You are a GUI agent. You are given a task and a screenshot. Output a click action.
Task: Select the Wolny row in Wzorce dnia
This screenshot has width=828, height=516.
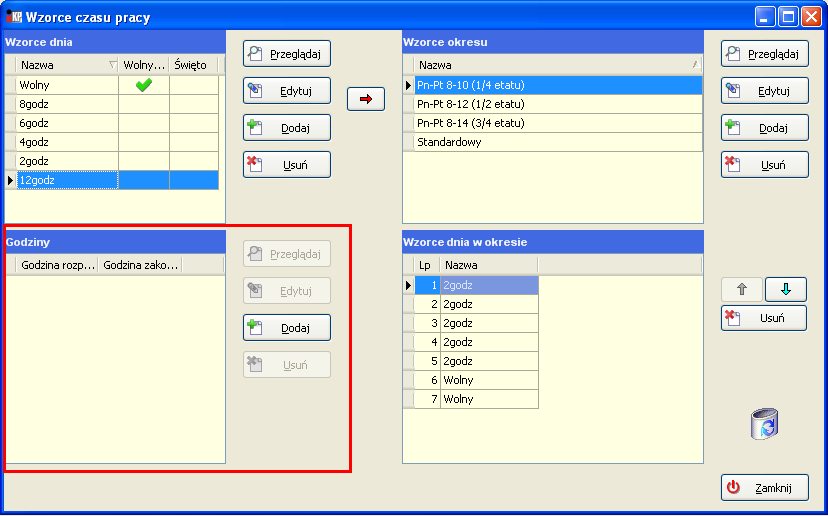pyautogui.click(x=111, y=85)
